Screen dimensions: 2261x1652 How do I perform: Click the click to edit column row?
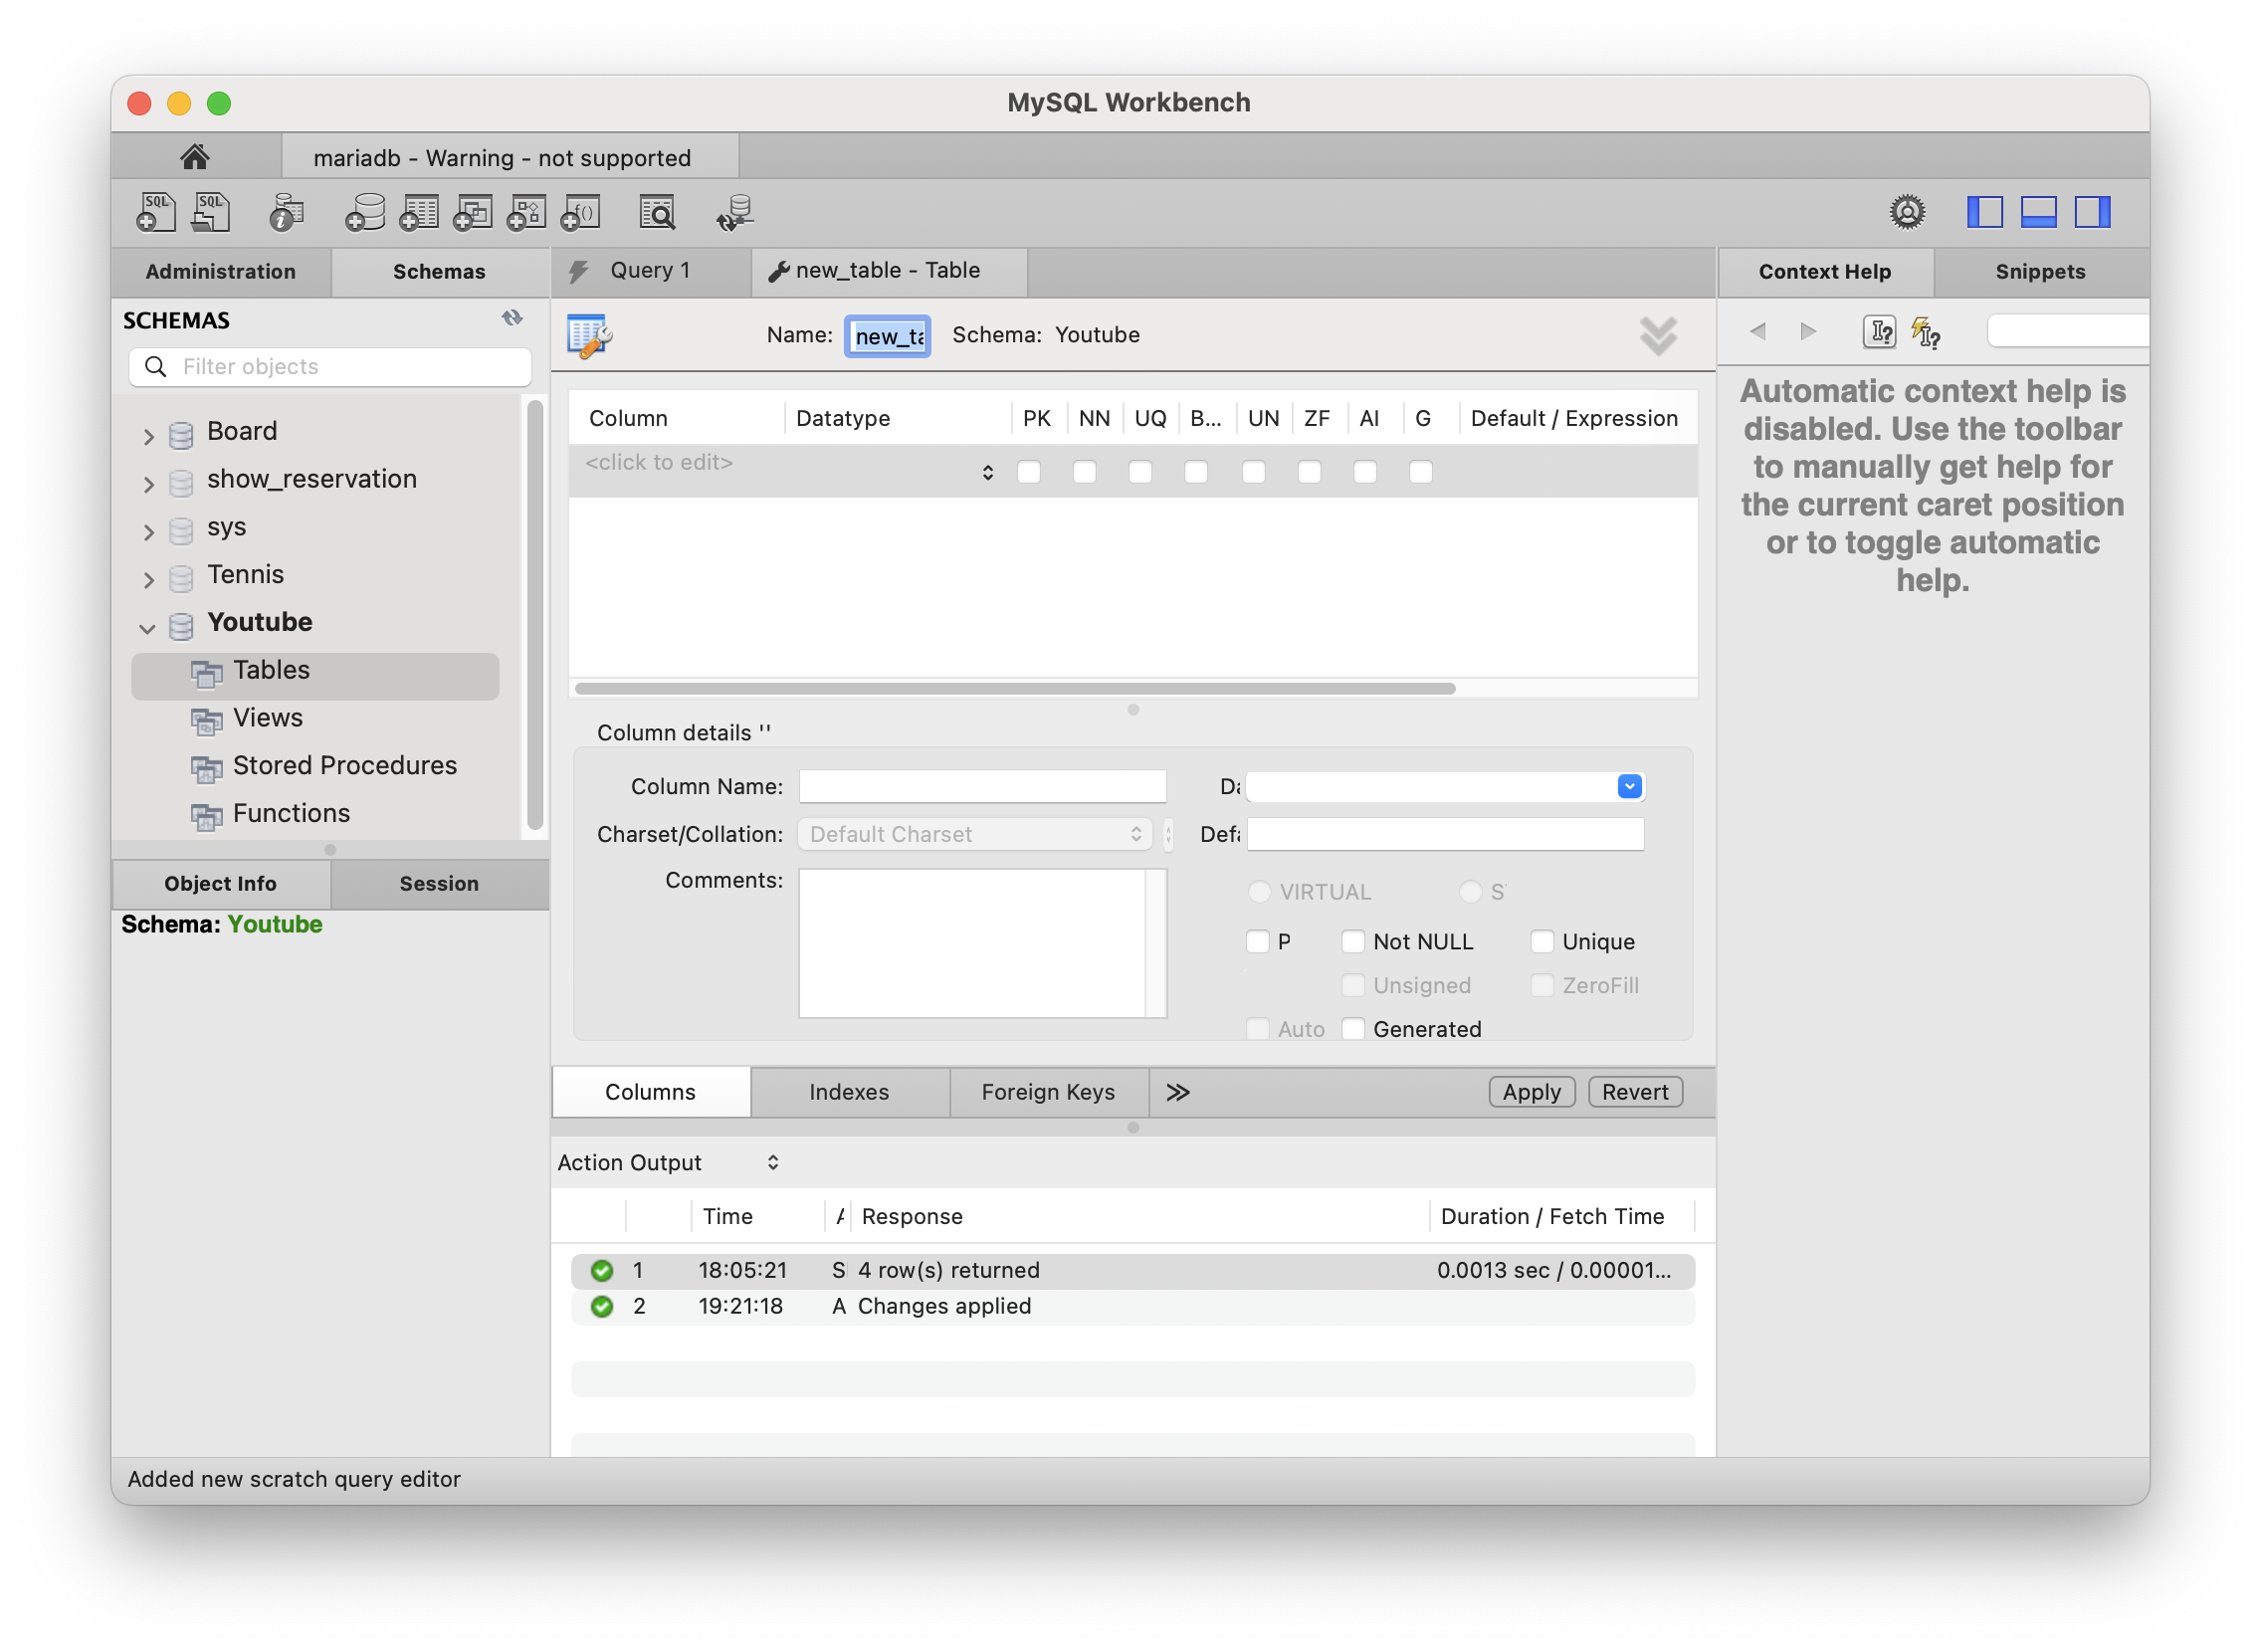[1134, 471]
